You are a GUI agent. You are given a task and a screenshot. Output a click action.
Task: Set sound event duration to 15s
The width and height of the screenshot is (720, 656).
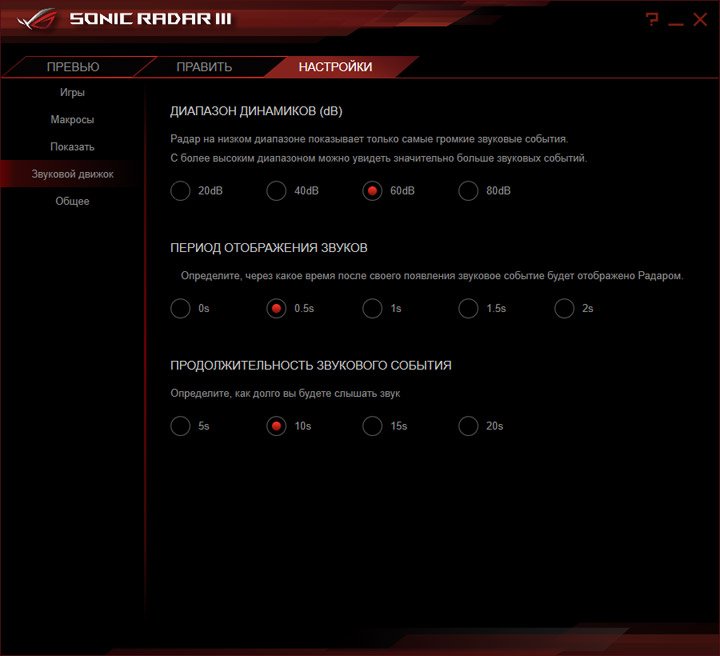pyautogui.click(x=372, y=426)
